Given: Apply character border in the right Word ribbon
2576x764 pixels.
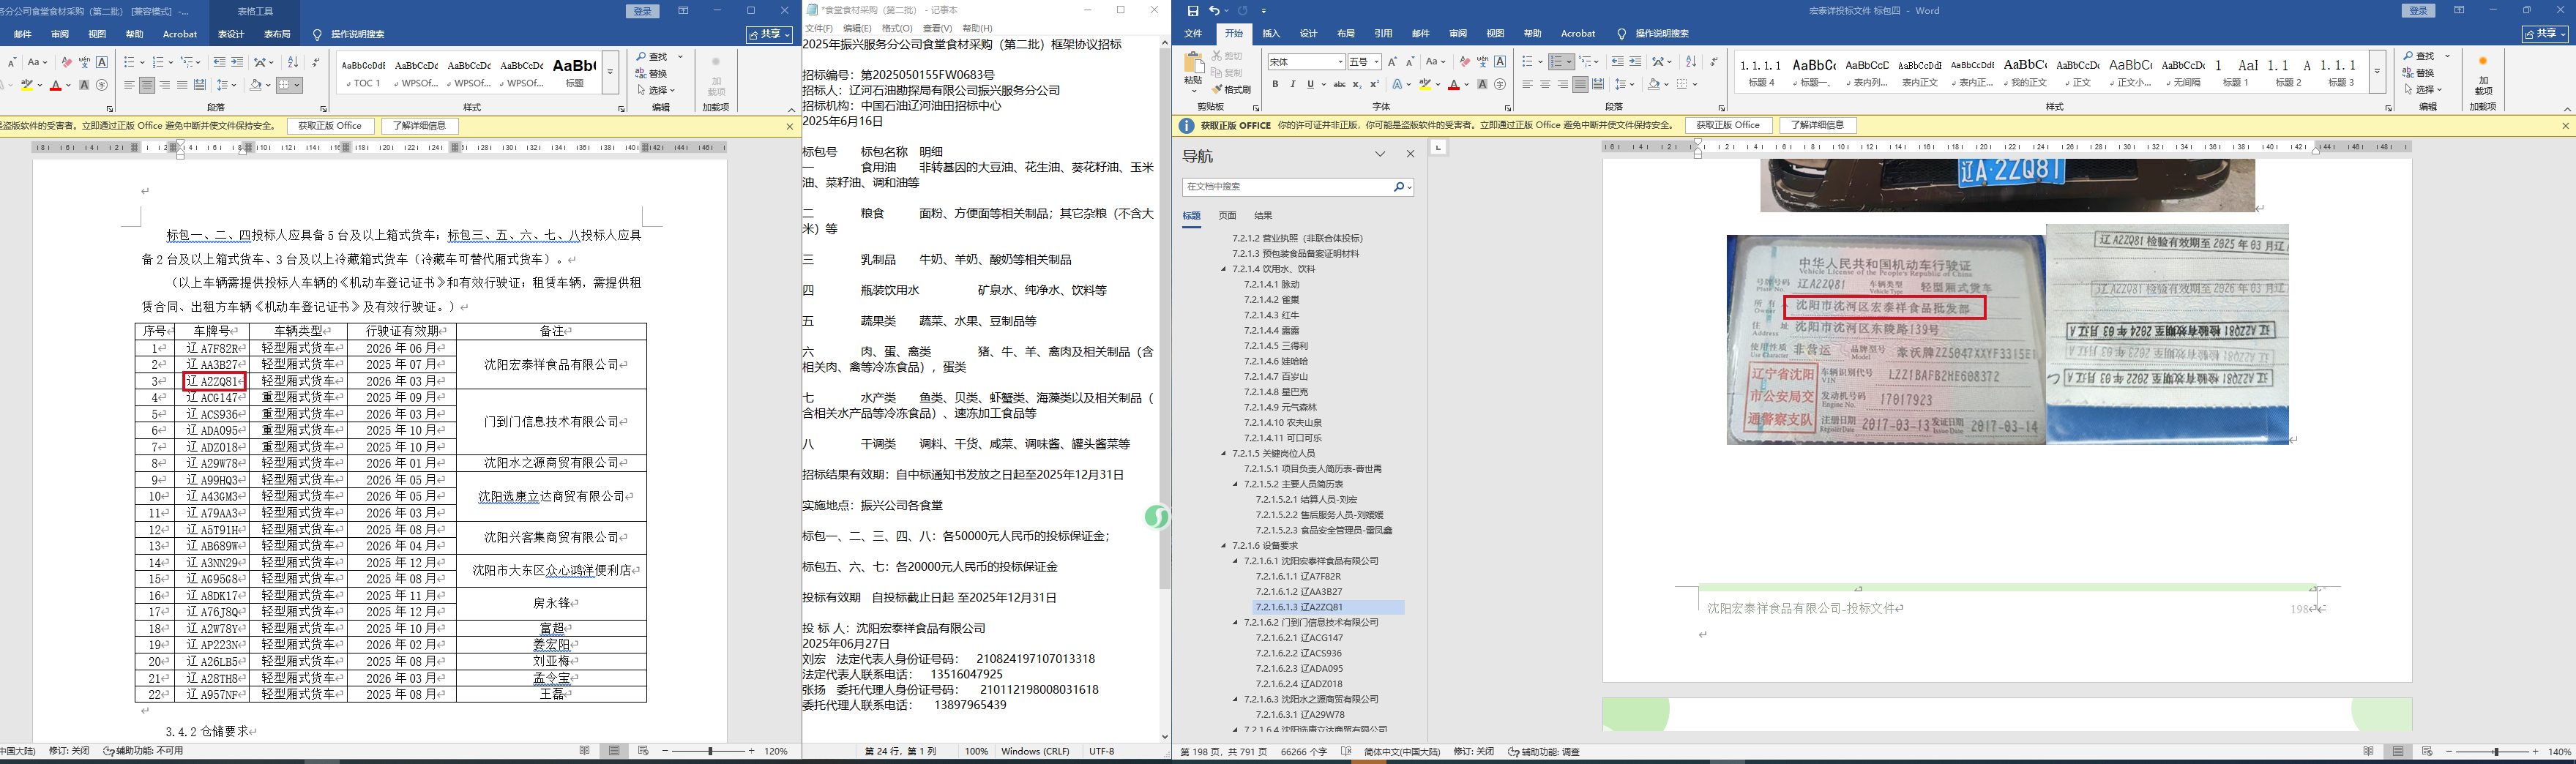Looking at the screenshot, I should (x=1500, y=62).
